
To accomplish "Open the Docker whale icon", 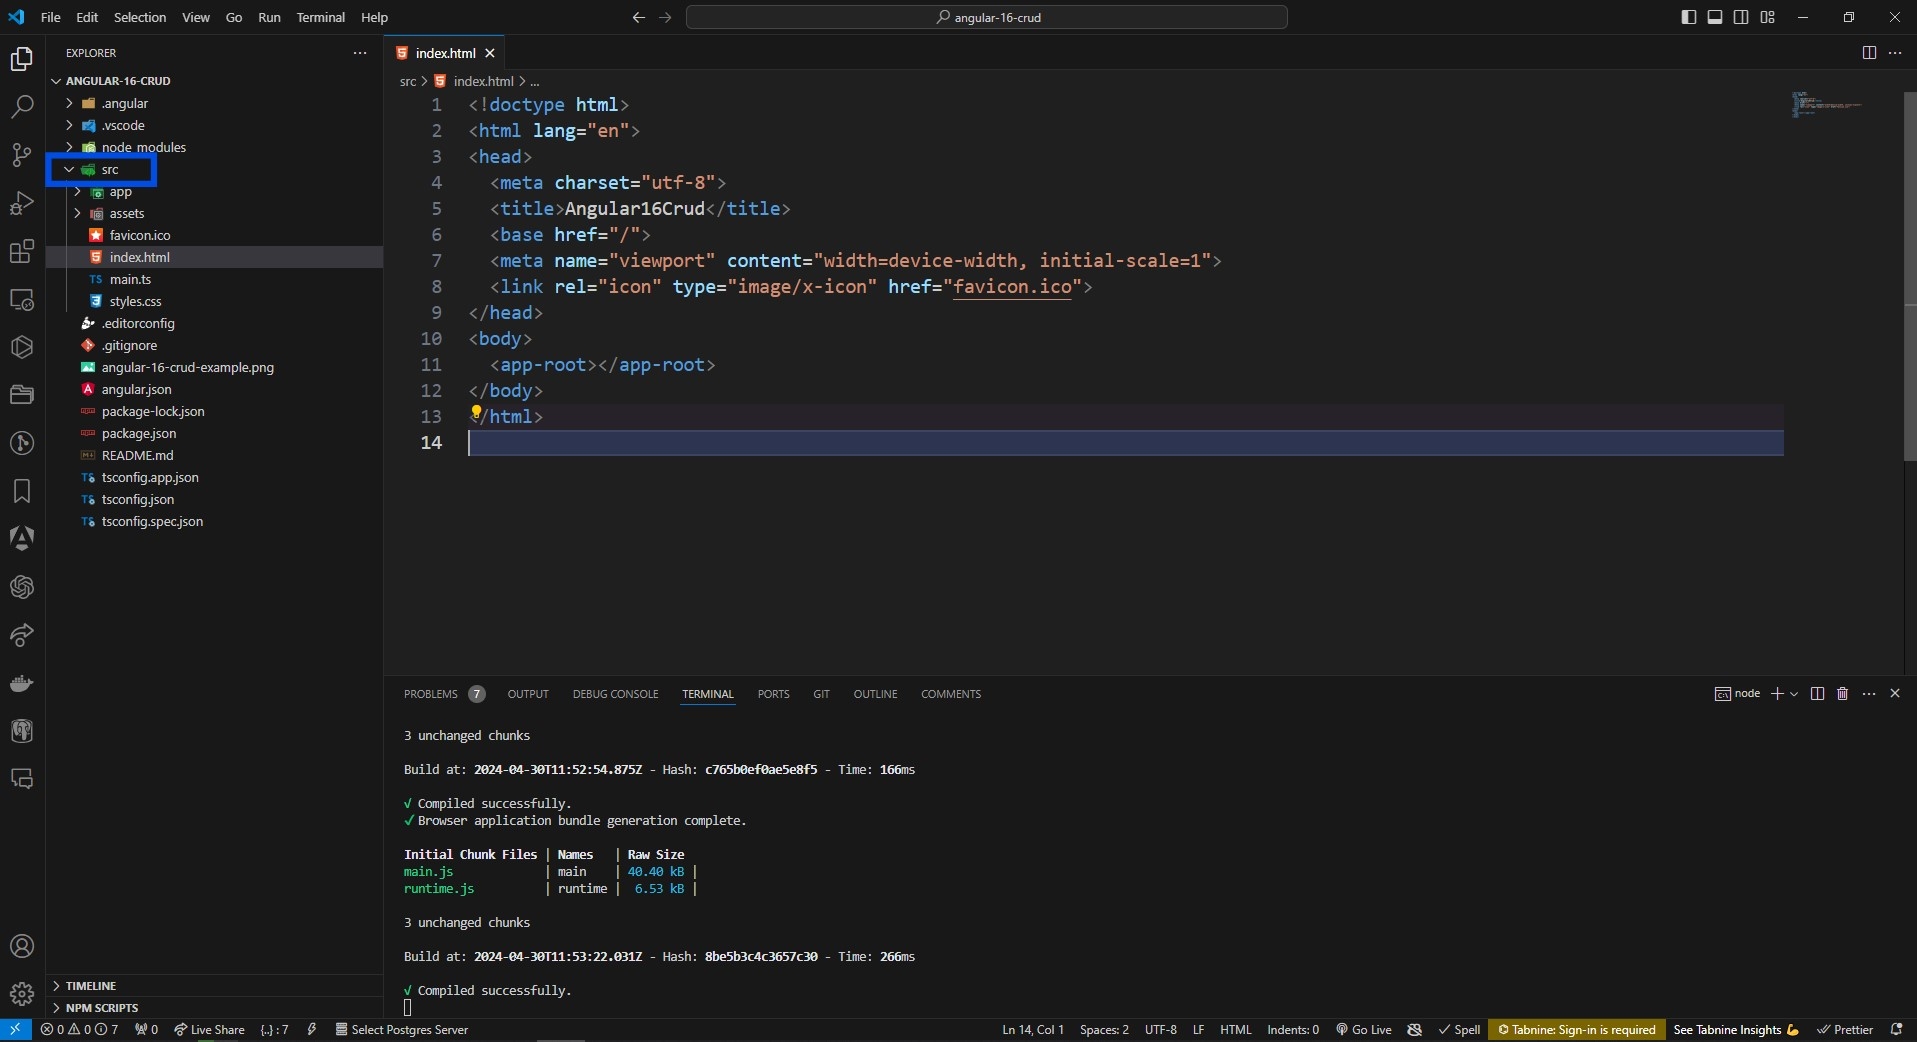I will point(22,683).
